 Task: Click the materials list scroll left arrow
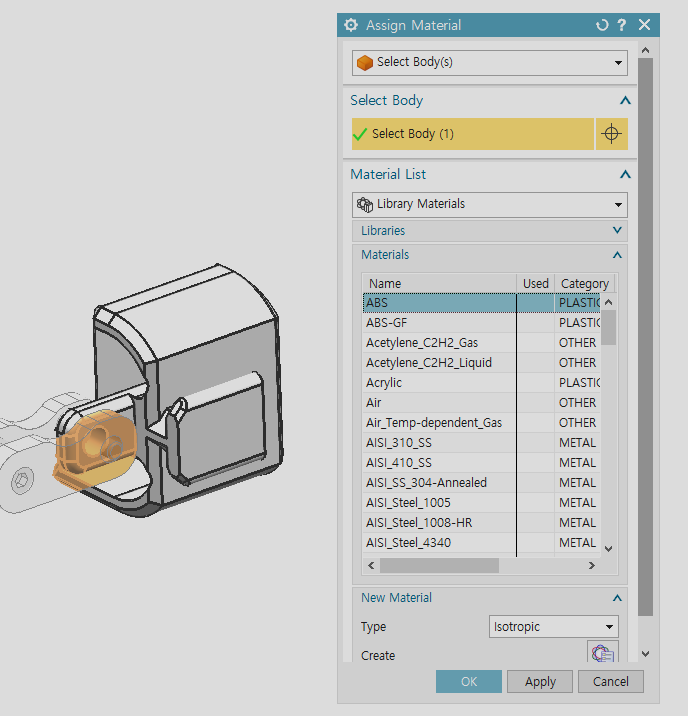coord(371,566)
